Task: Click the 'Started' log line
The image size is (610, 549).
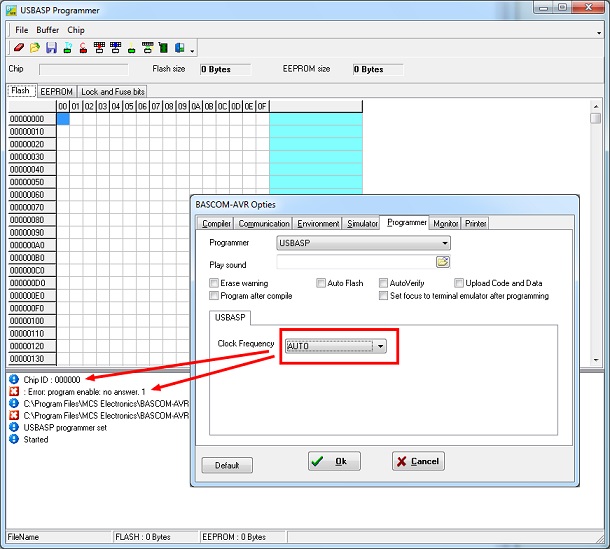Action: pos(36,440)
